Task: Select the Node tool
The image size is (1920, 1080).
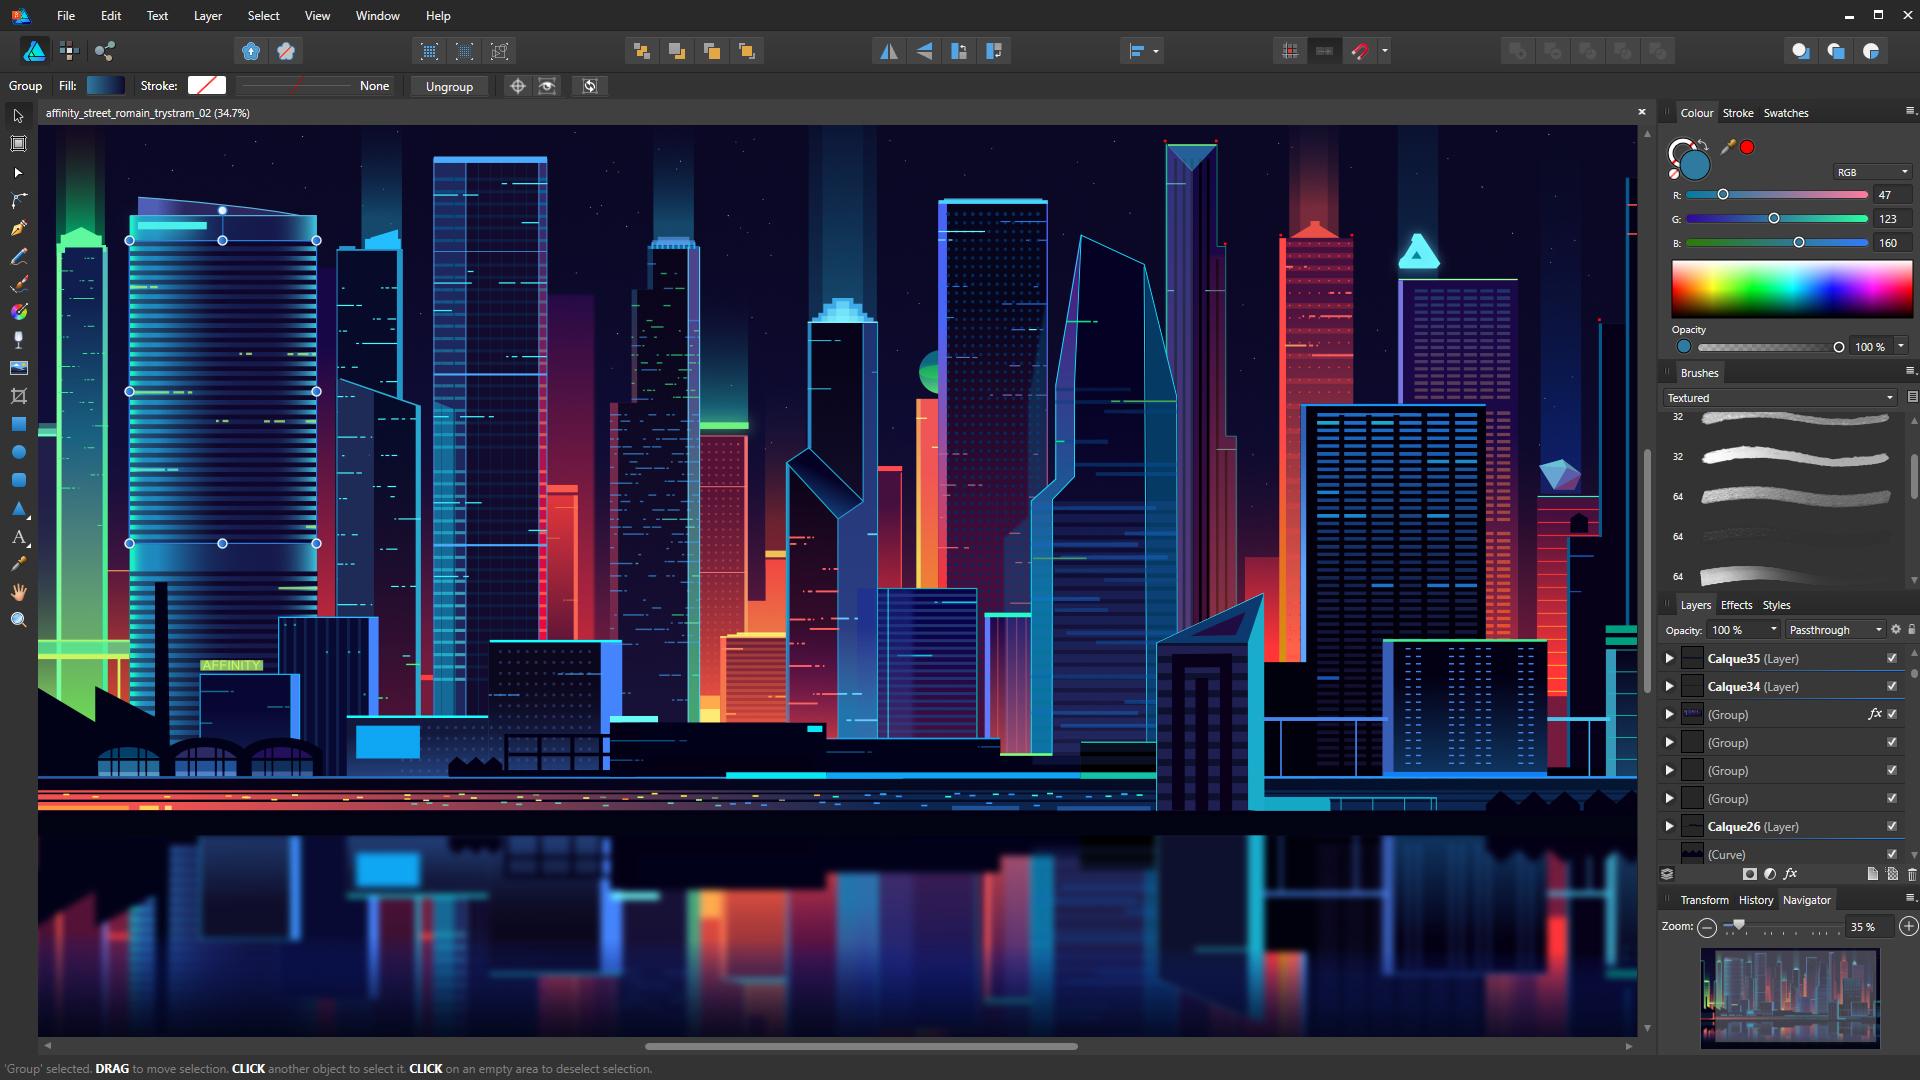Action: (x=18, y=172)
